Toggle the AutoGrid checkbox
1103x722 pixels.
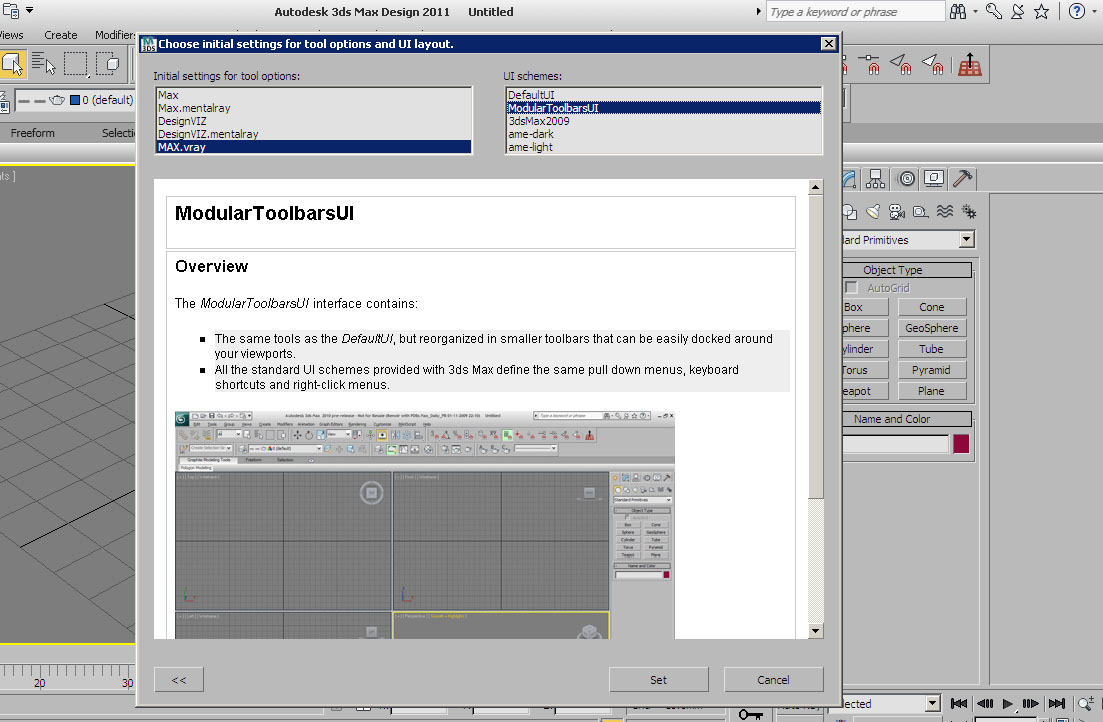click(851, 287)
